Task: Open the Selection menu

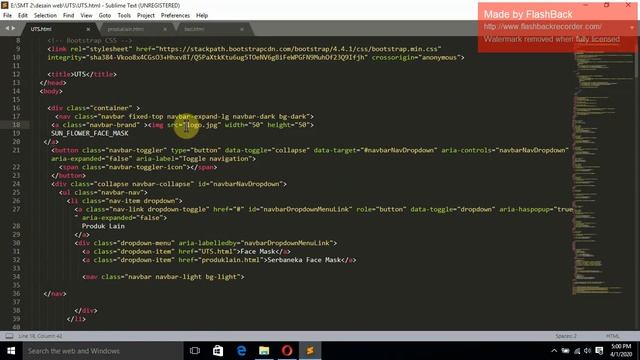Action: [45, 16]
